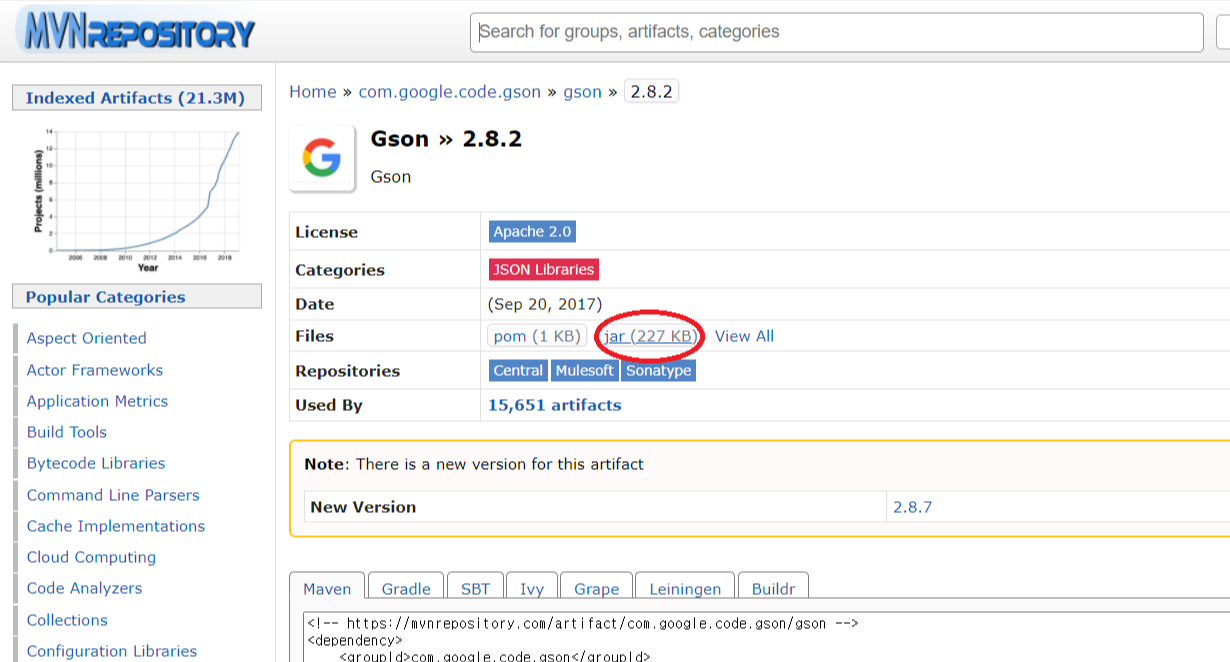Open Collections category
The height and width of the screenshot is (662, 1230).
point(67,620)
